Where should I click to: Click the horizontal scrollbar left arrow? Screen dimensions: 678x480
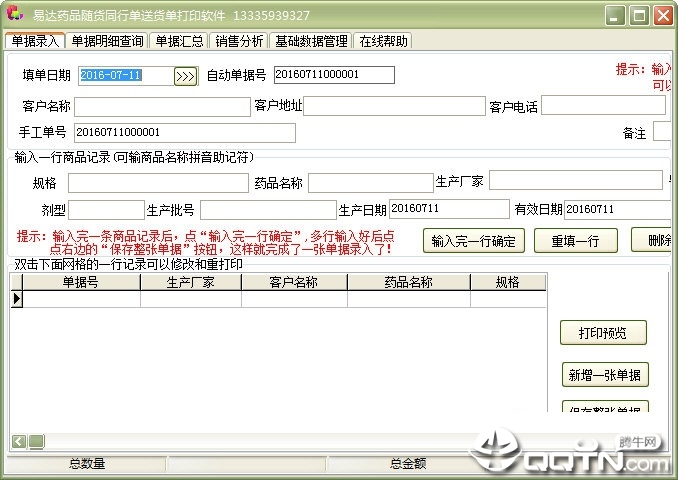click(19, 442)
